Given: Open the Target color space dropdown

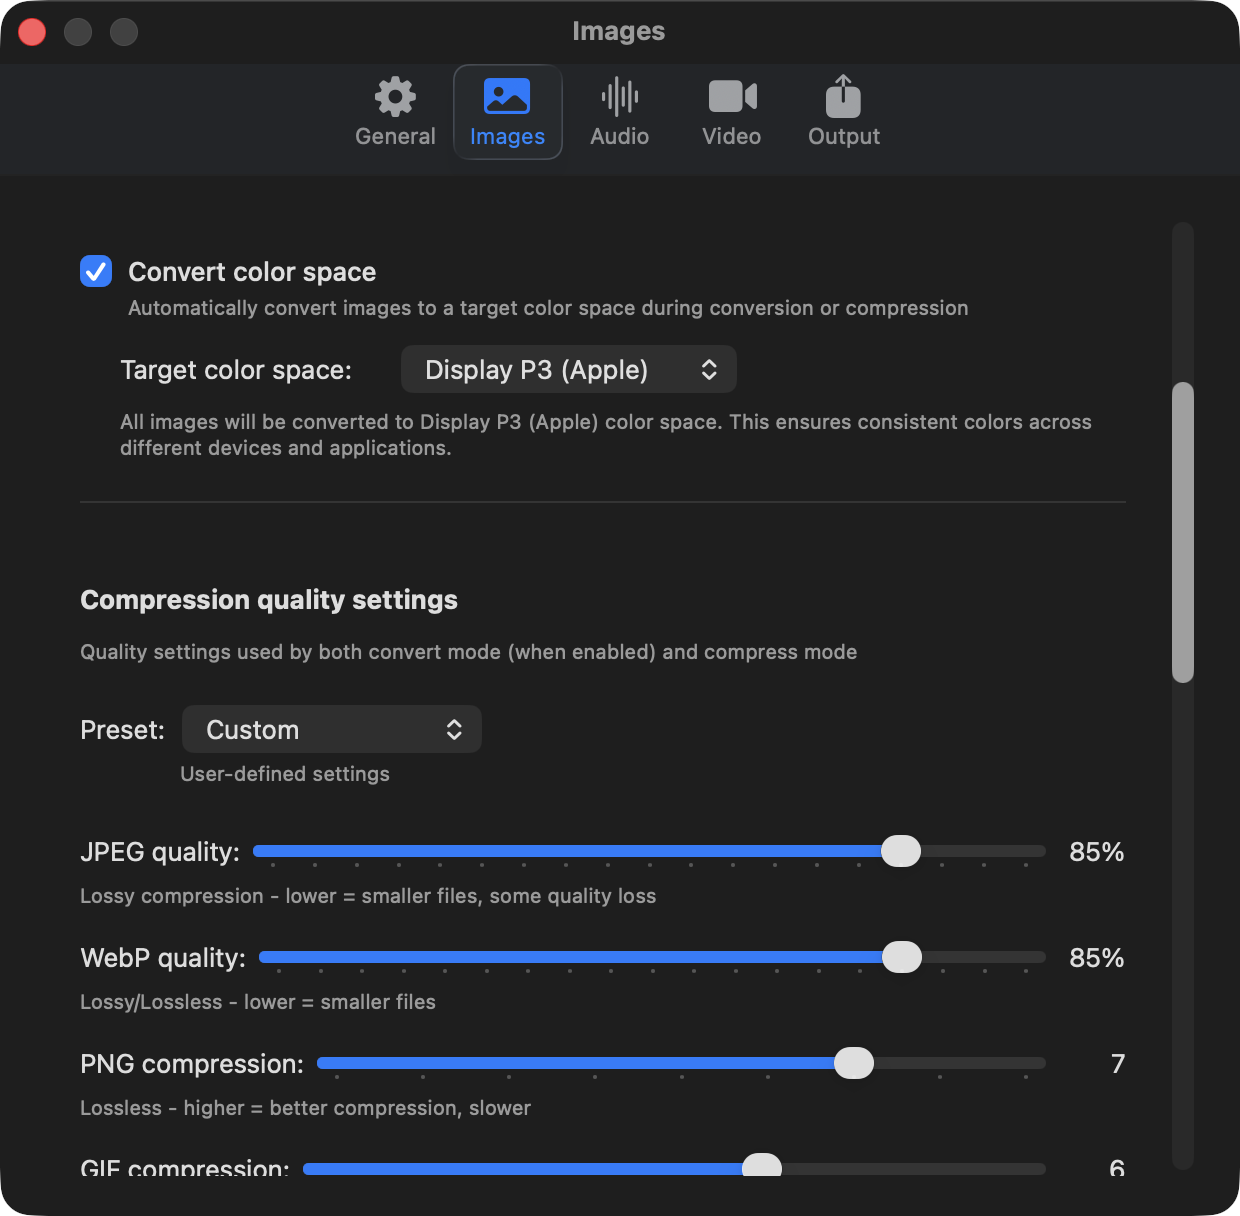Looking at the screenshot, I should (568, 370).
